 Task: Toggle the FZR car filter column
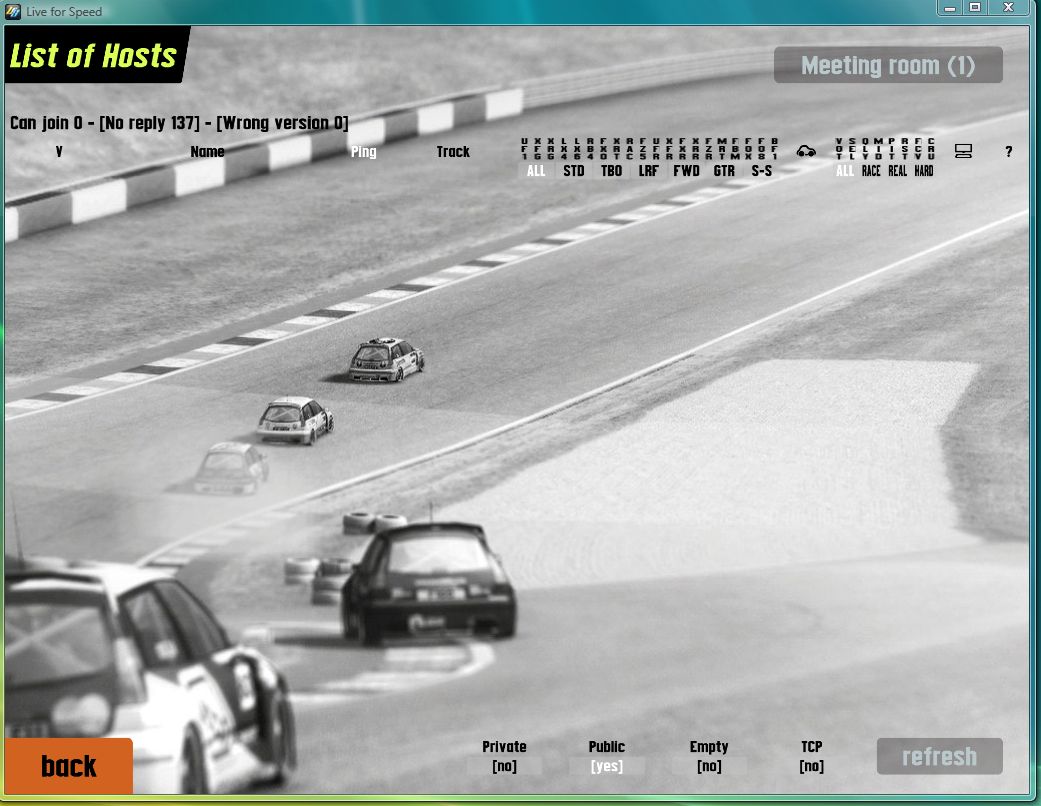708,149
